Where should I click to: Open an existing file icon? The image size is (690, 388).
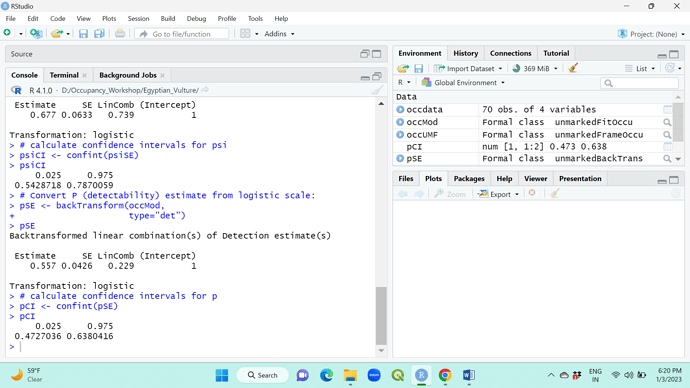coord(57,33)
